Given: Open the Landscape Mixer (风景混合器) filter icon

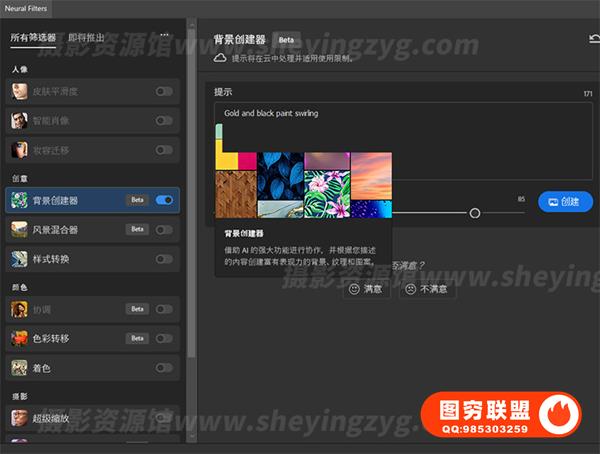Looking at the screenshot, I should (x=19, y=229).
